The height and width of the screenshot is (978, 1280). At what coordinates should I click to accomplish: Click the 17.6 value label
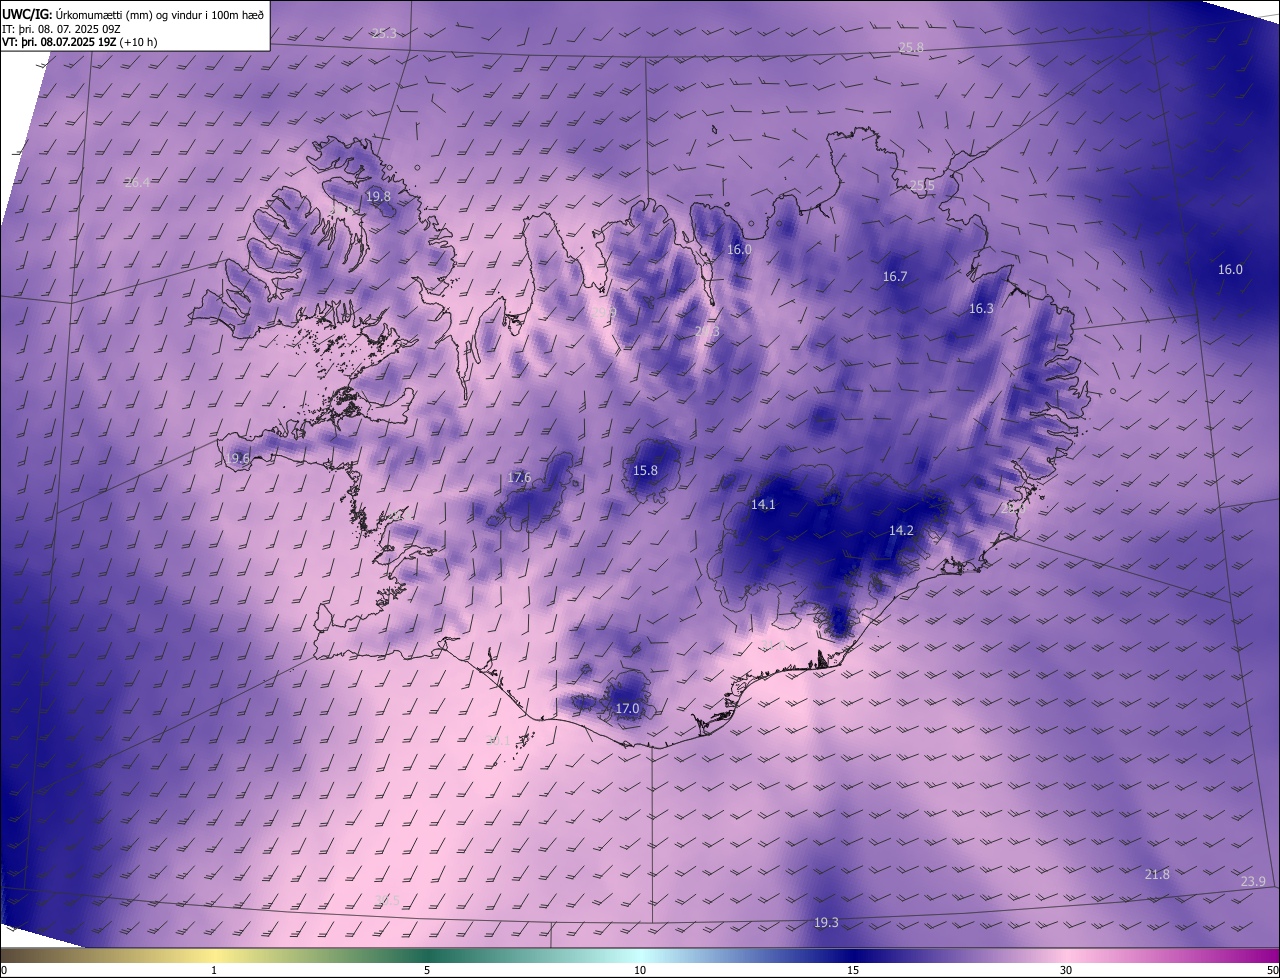519,478
